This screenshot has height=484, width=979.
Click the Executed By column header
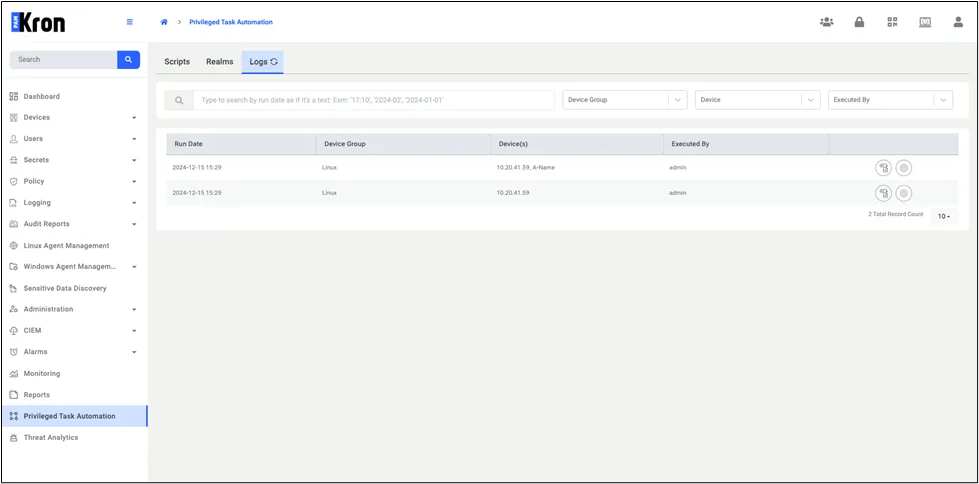tap(745, 144)
